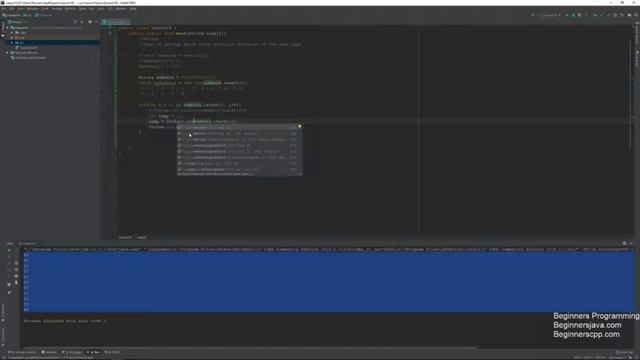The image size is (640, 360).
Task: Select the run tab in Run panel header
Action: (28, 244)
